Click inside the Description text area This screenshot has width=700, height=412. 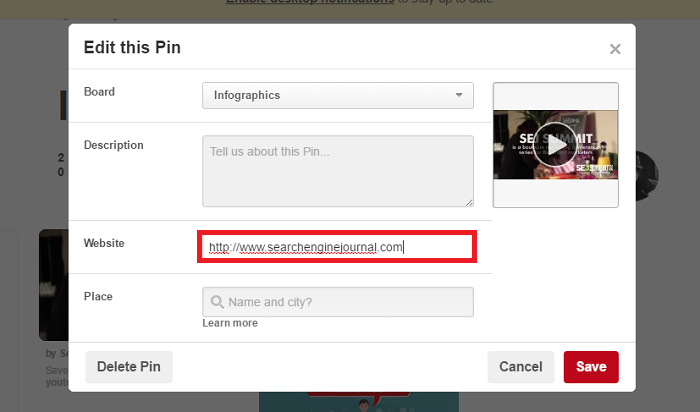coord(337,171)
